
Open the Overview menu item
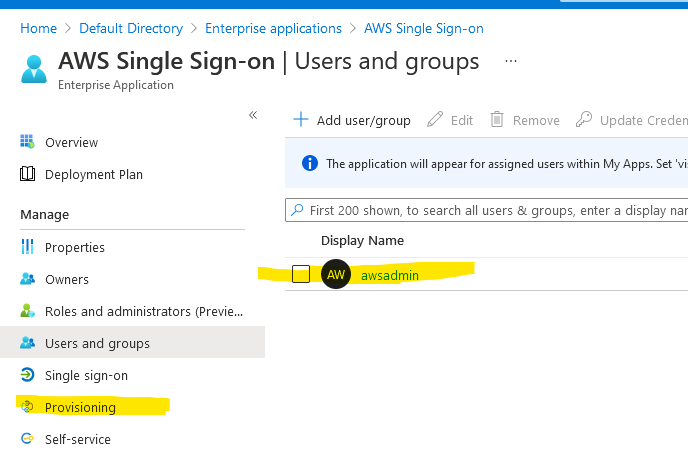coord(72,143)
